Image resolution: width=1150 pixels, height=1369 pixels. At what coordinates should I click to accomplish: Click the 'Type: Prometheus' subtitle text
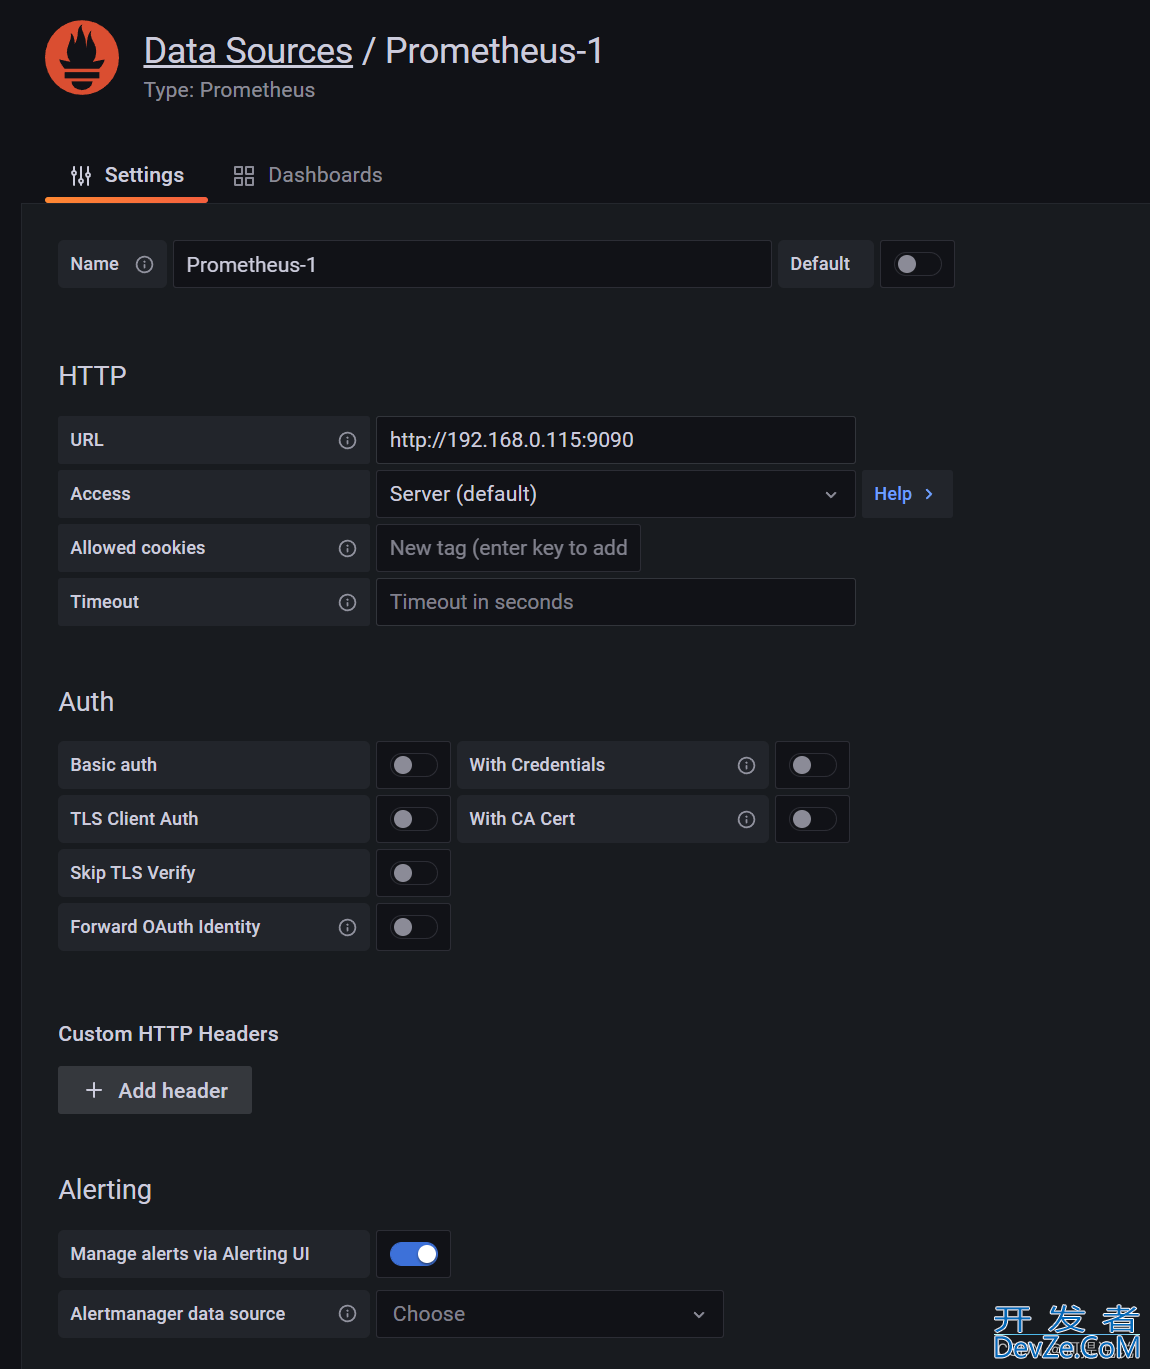[229, 90]
